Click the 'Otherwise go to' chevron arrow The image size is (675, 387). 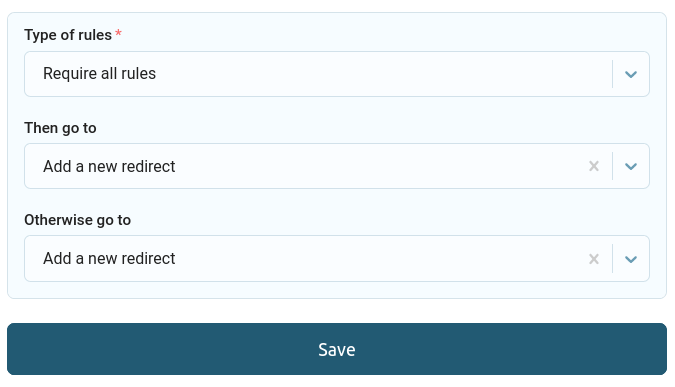point(631,259)
